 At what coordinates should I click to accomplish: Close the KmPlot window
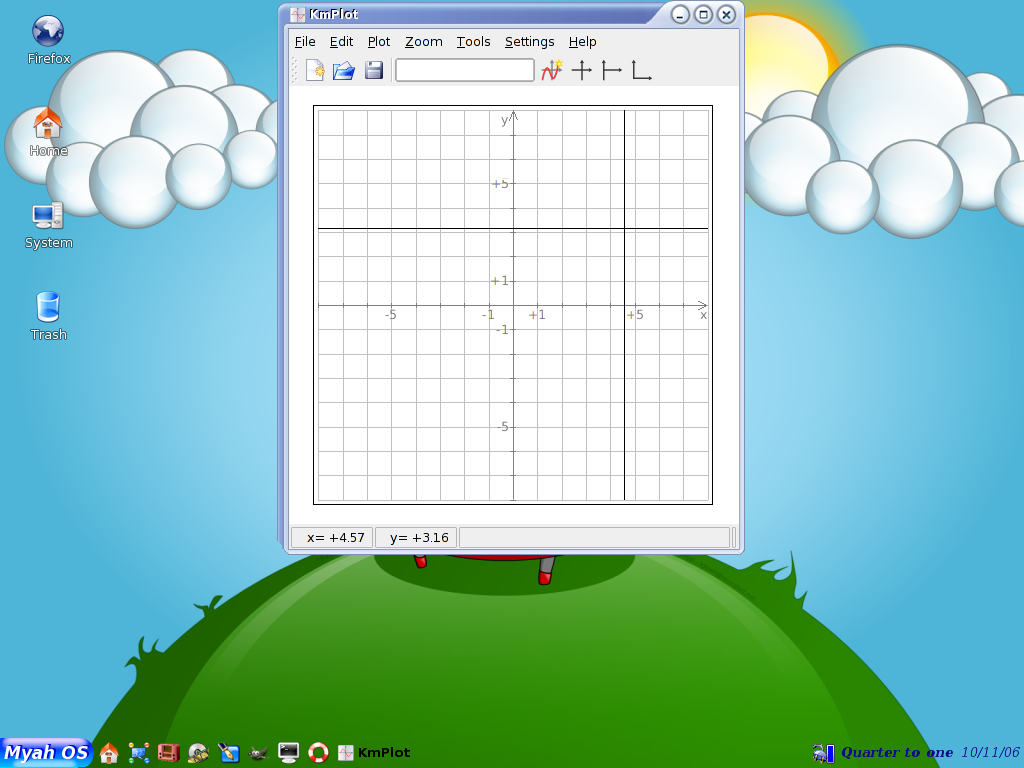(727, 14)
